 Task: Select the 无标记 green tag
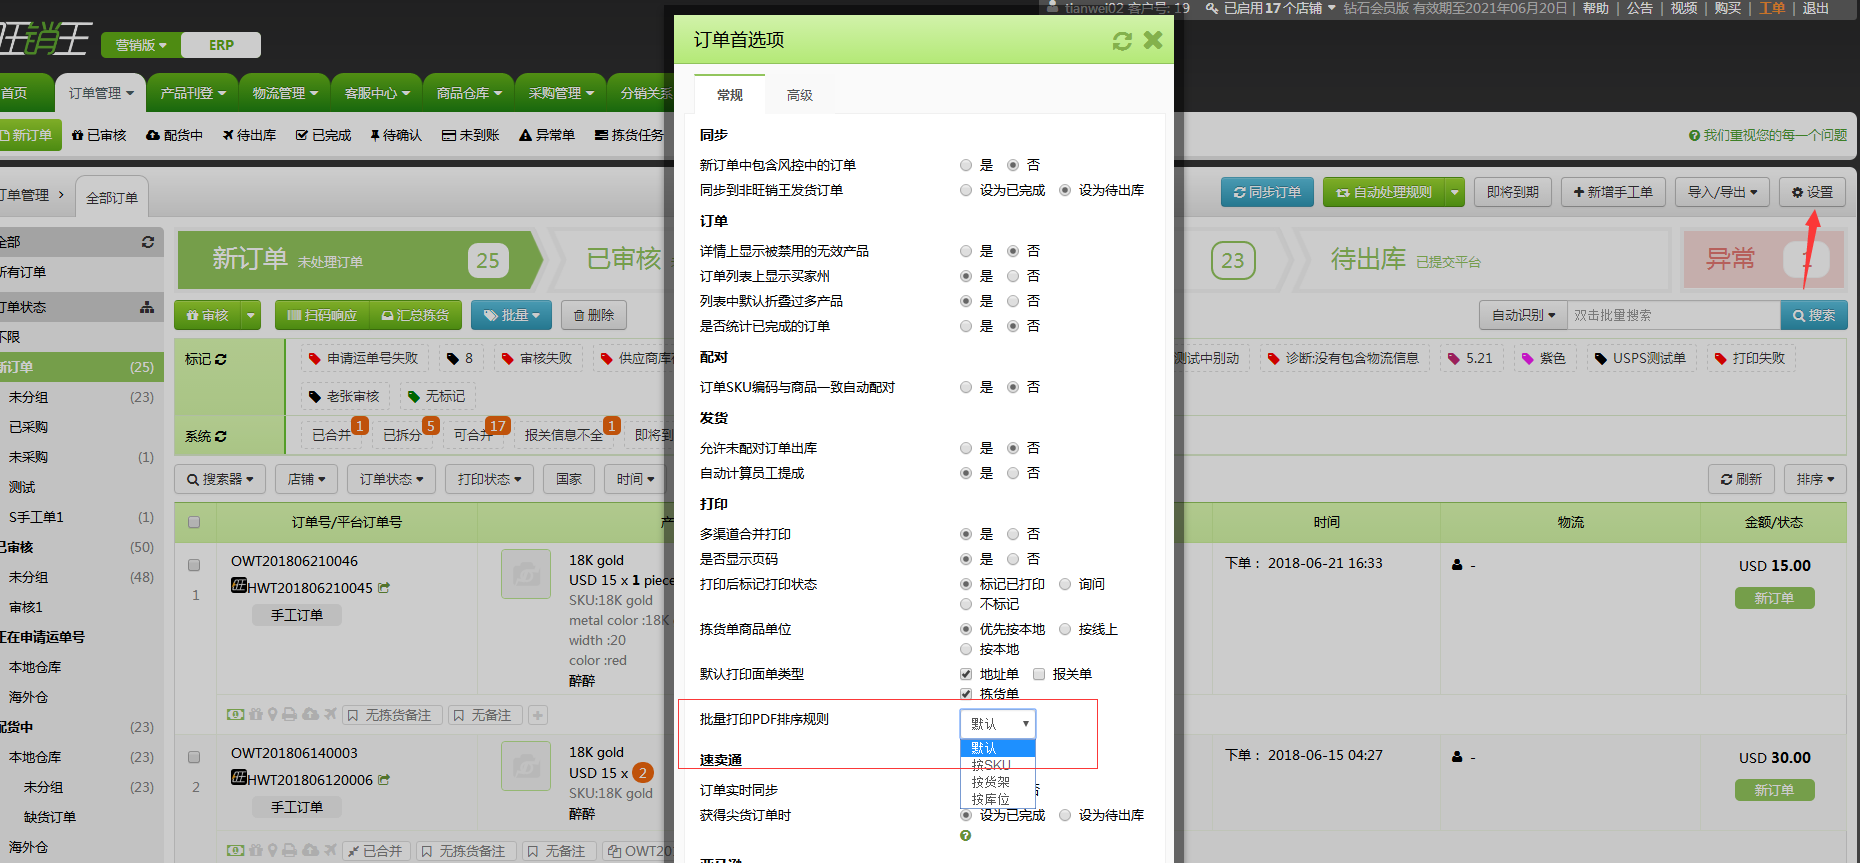pos(436,396)
